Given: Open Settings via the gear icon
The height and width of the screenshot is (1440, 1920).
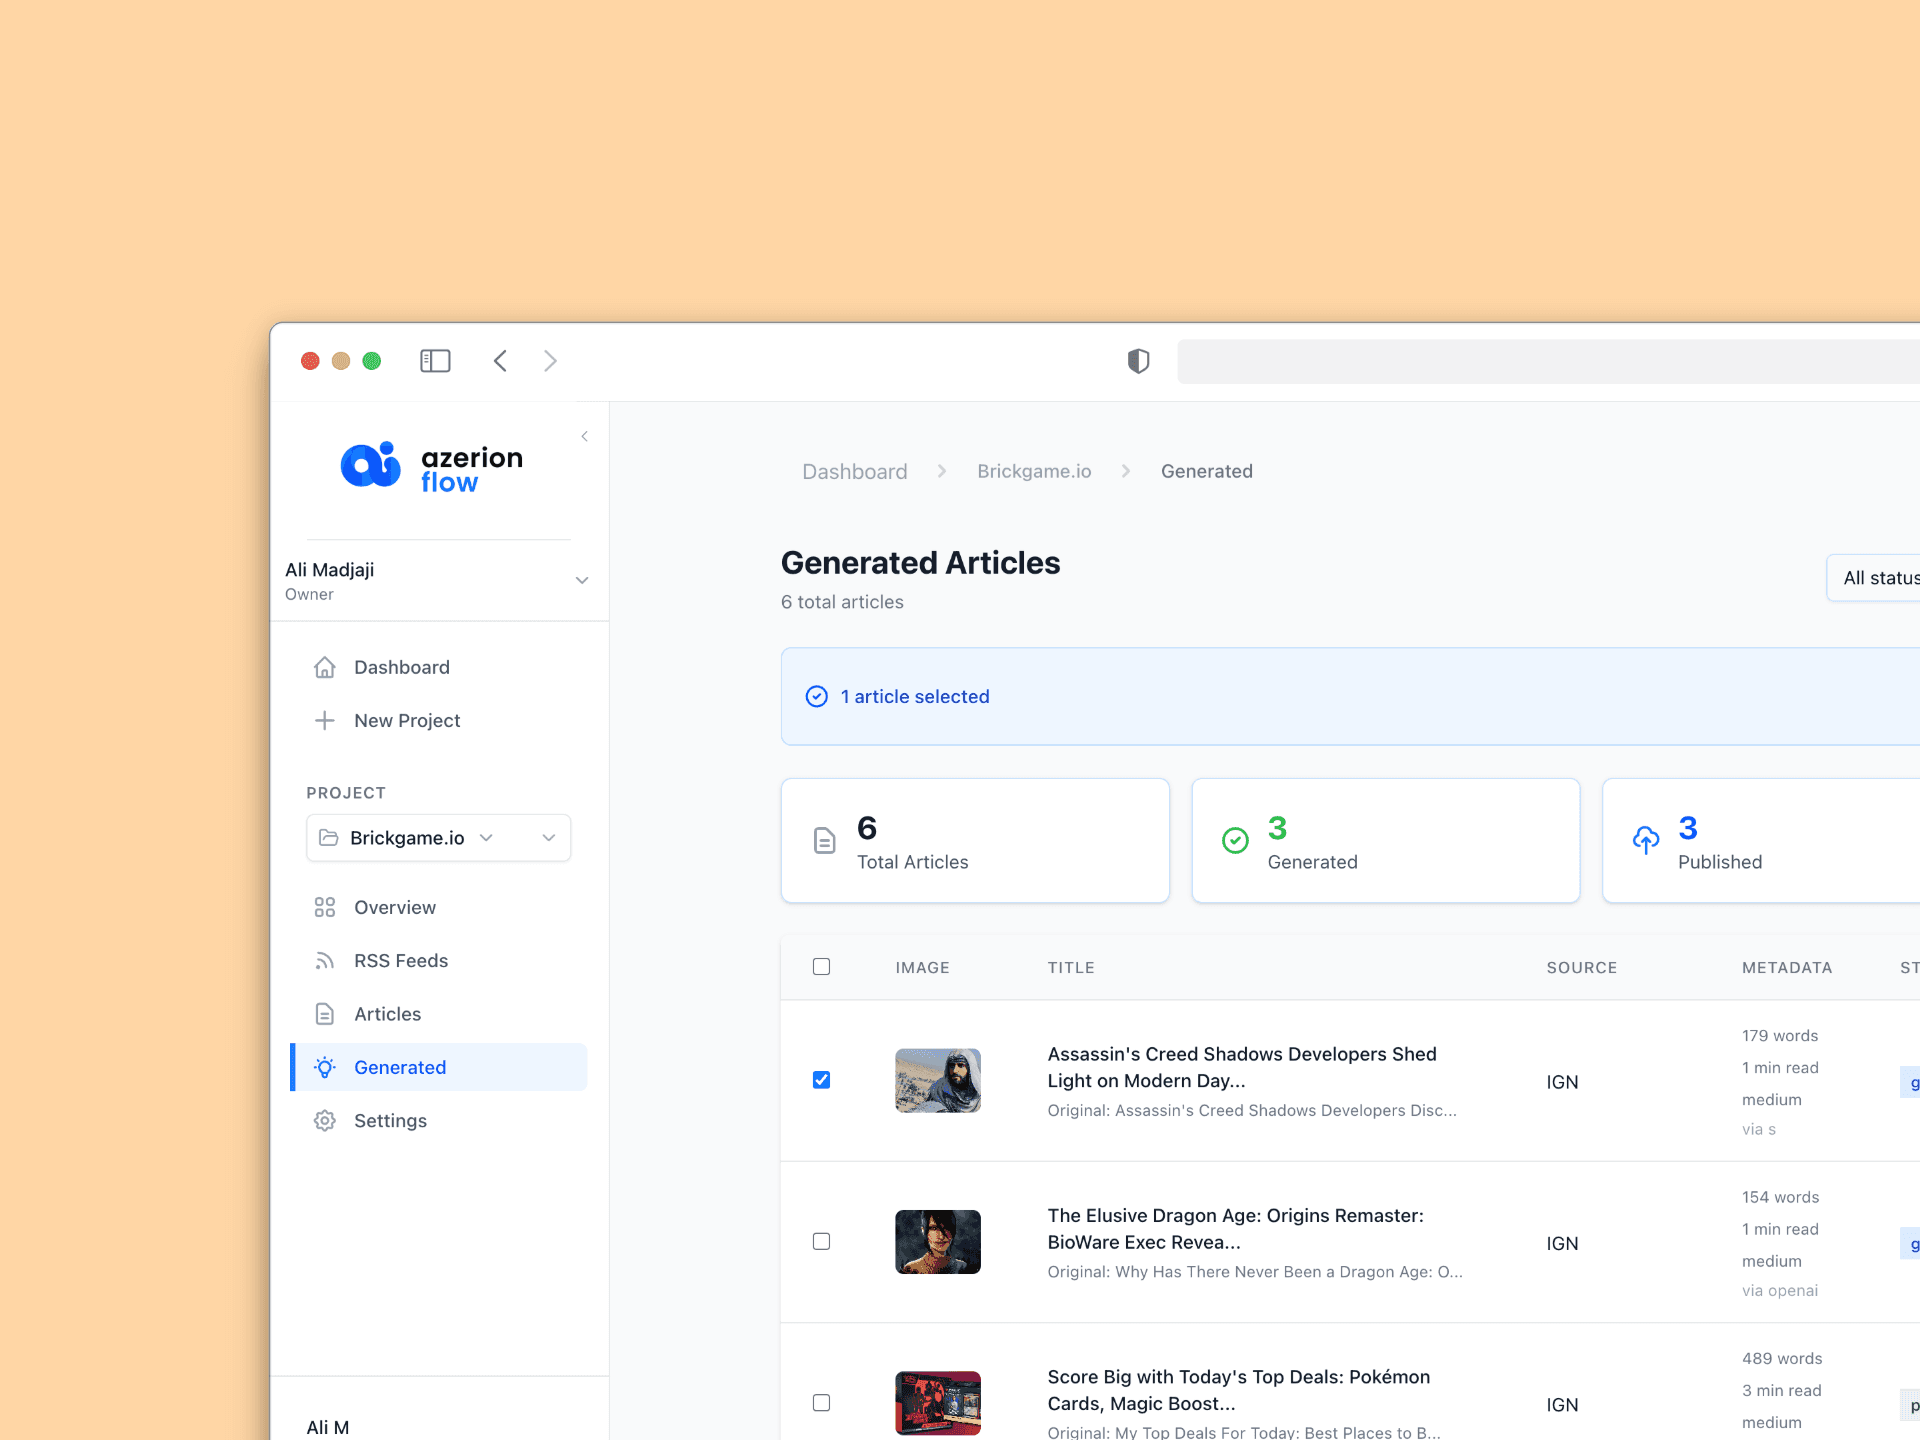Looking at the screenshot, I should [325, 1121].
